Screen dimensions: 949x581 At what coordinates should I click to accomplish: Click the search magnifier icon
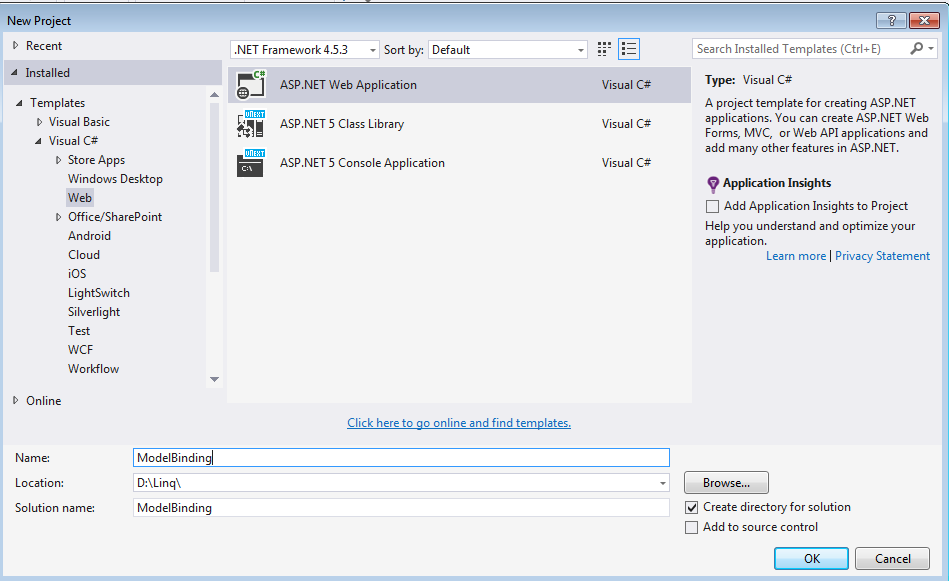point(917,48)
